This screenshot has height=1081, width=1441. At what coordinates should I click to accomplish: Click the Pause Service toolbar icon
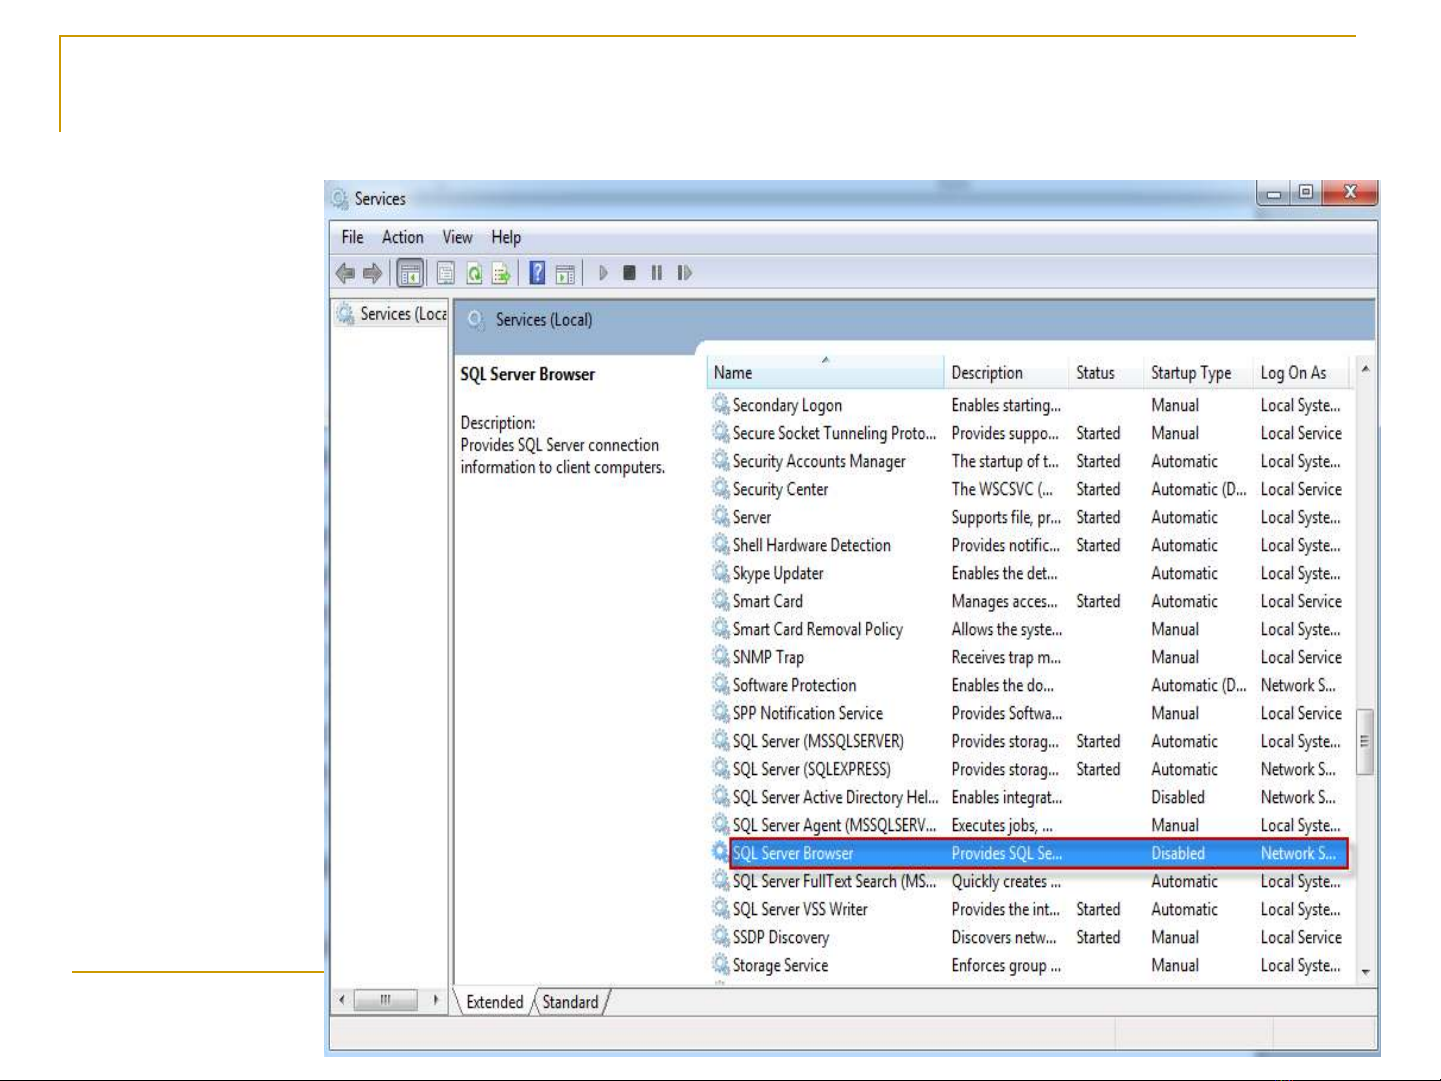point(657,273)
